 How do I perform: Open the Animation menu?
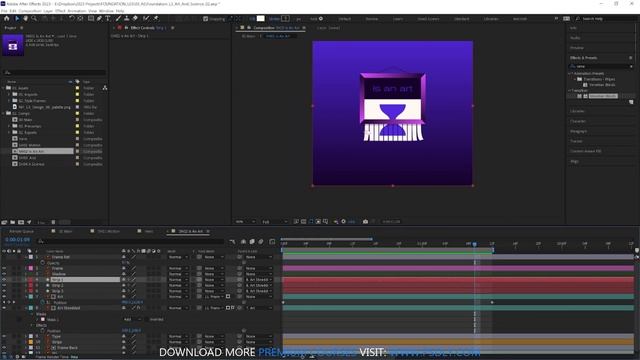77,11
